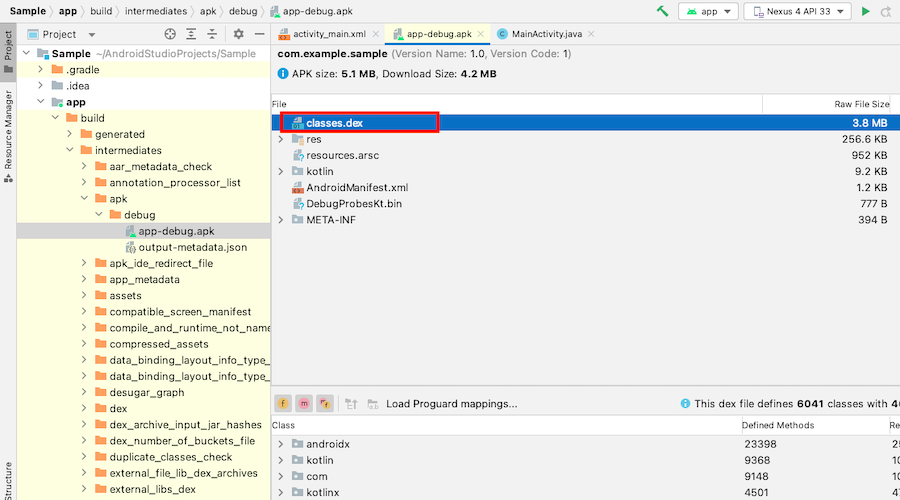Expand the com package in class list
This screenshot has height=500, width=900.
coord(281,476)
